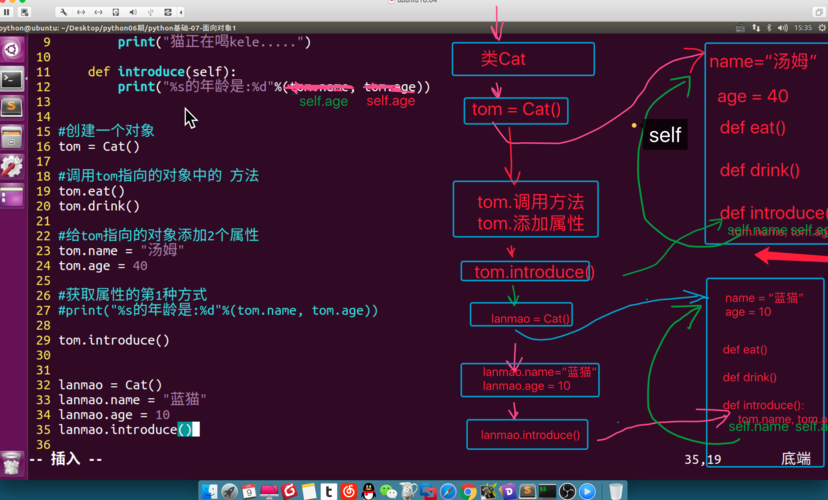
Task: Open WeChat from the macOS dock
Action: pyautogui.click(x=389, y=492)
